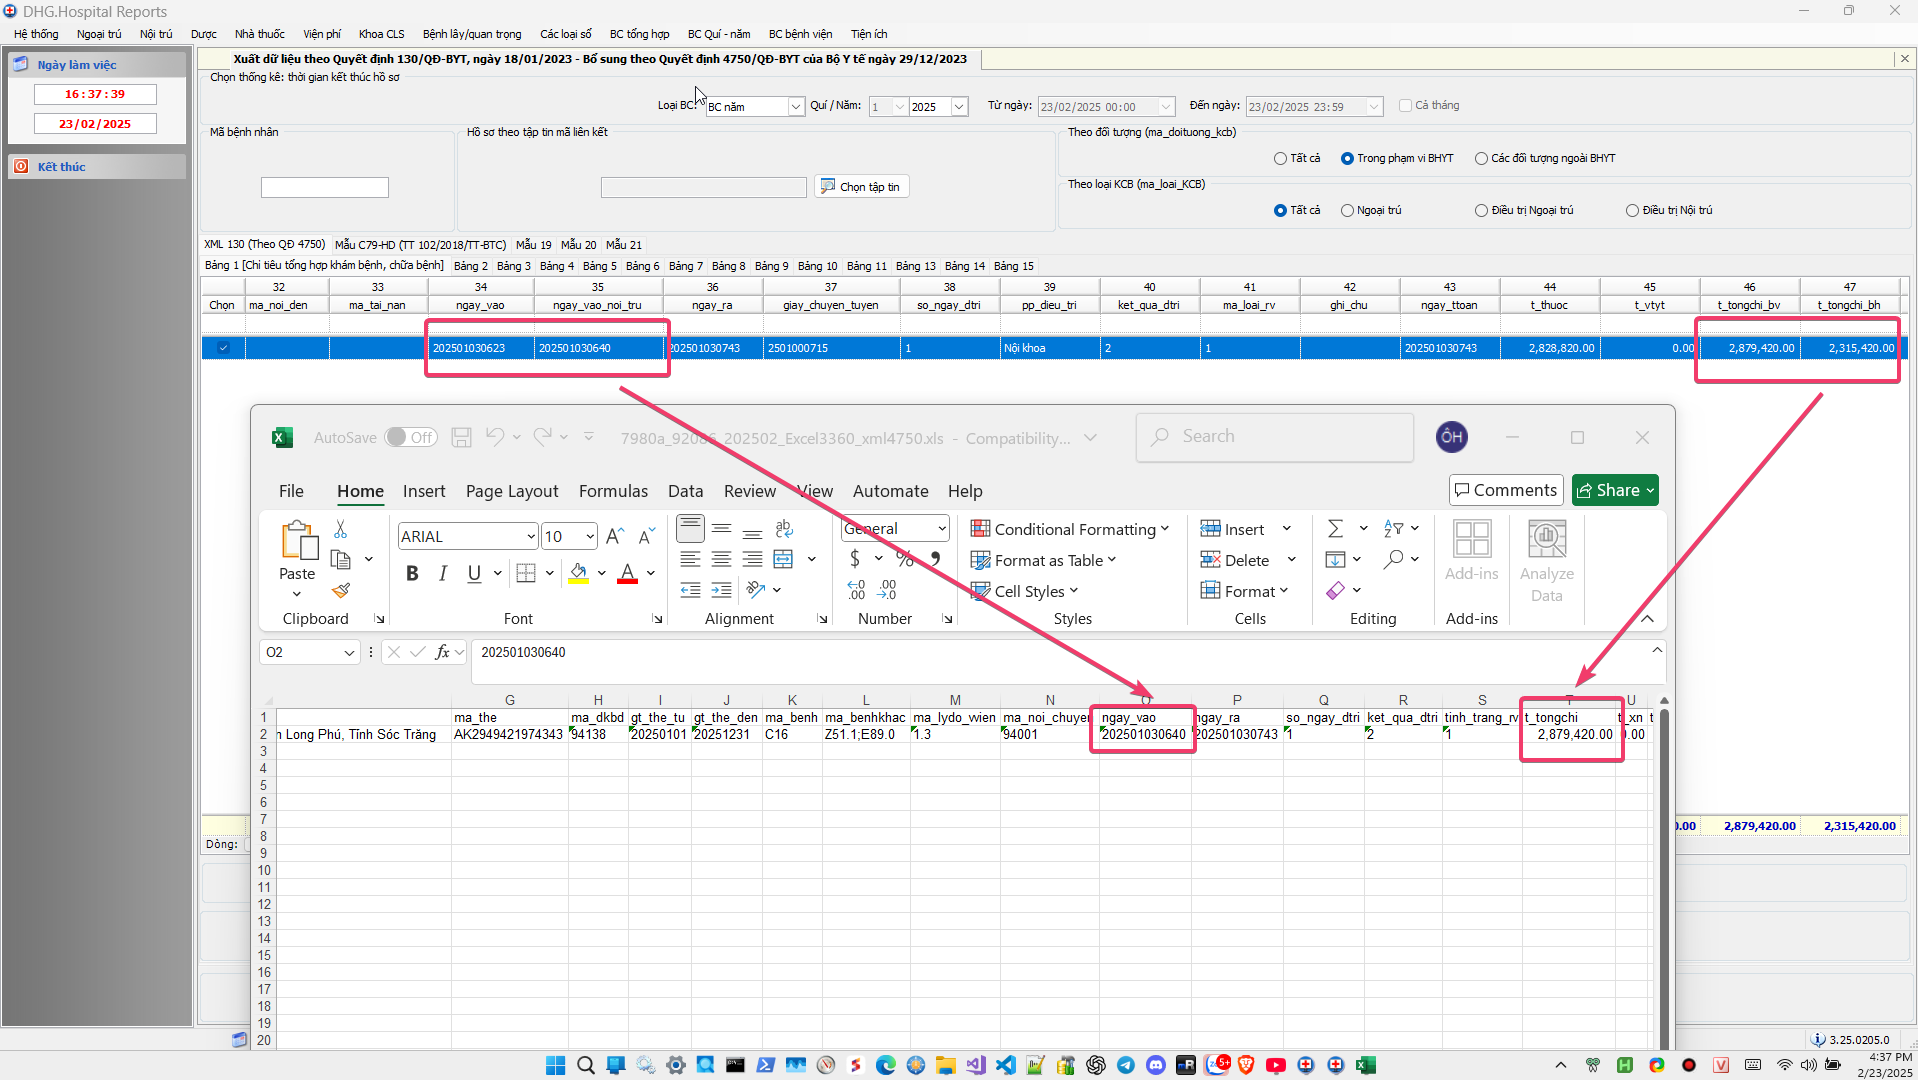
Task: Open the Cell Styles dropdown
Action: pos(1025,591)
